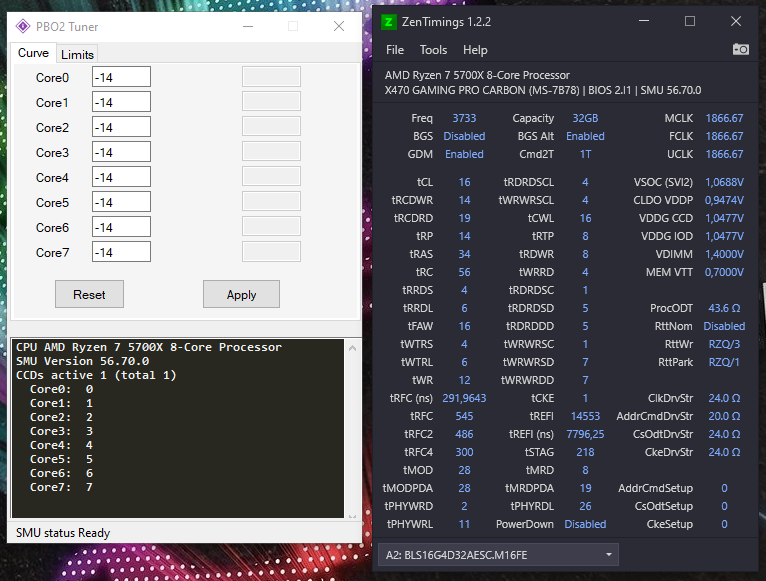Click the Reset button in PBO2 Tuner
The image size is (766, 581).
[x=89, y=294]
